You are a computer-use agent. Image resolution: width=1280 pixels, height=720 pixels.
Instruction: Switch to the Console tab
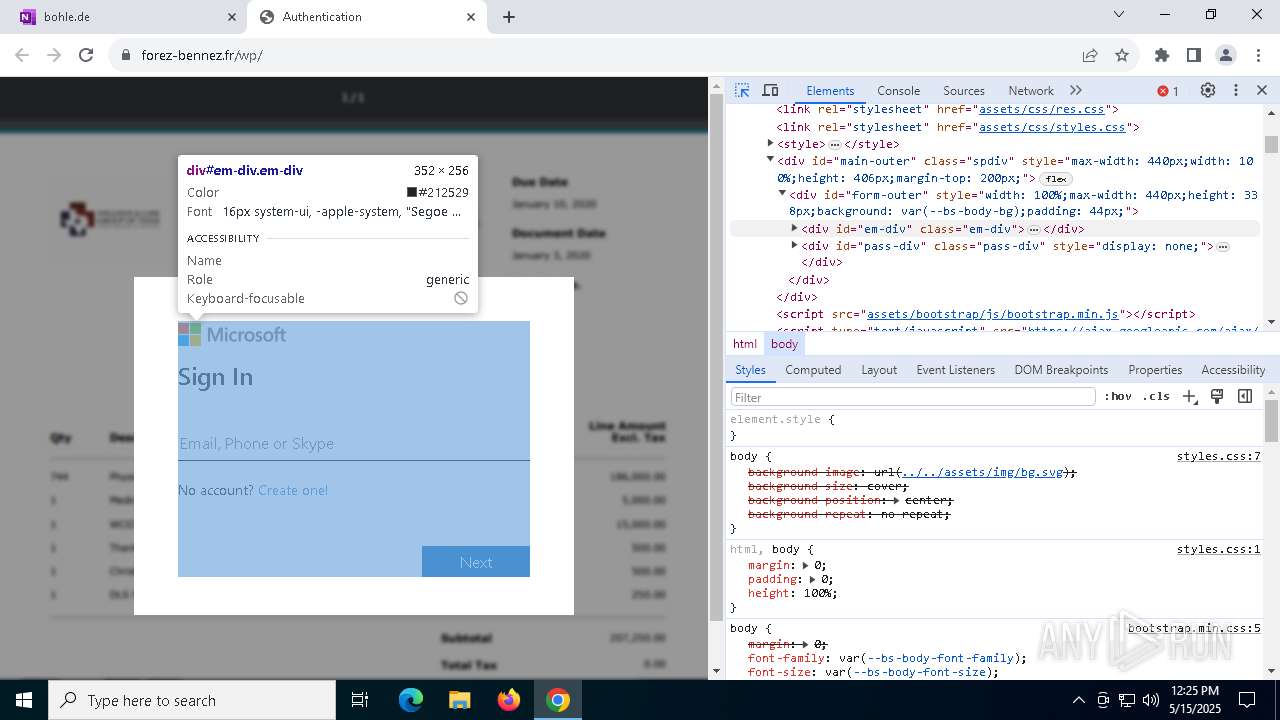pos(898,90)
